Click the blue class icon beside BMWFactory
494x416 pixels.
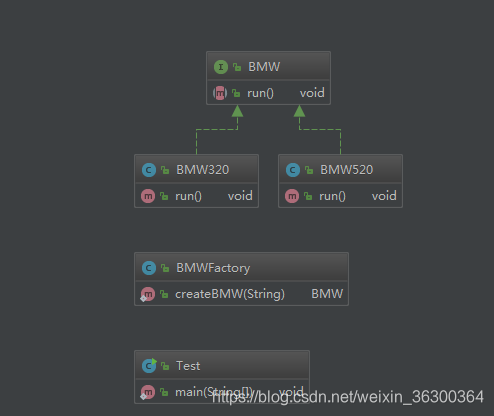click(x=149, y=268)
